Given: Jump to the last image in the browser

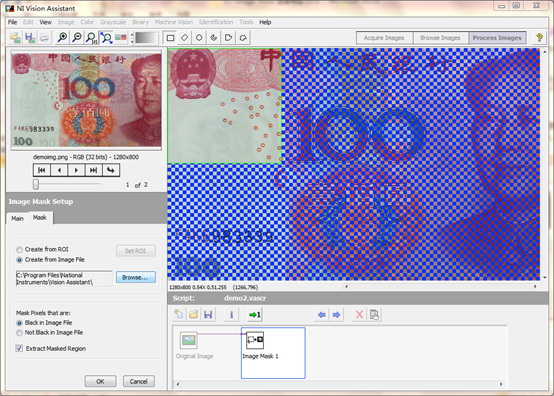Looking at the screenshot, I should click(93, 170).
